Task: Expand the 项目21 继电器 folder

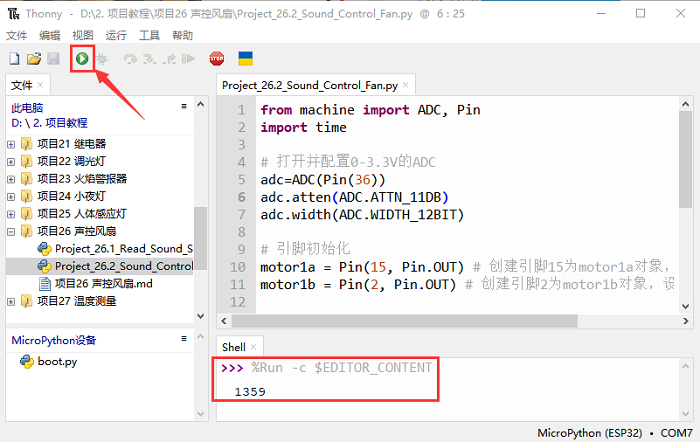Action: pos(11,144)
